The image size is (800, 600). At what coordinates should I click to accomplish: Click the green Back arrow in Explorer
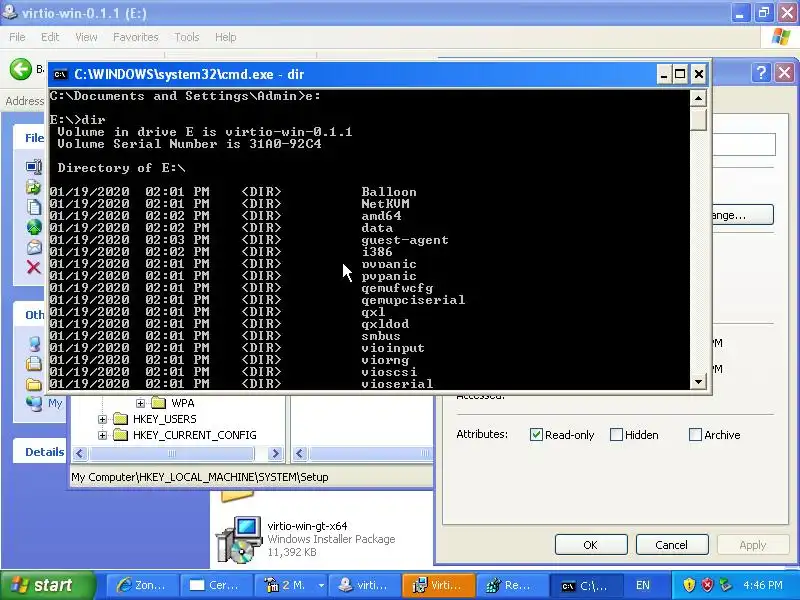[x=20, y=69]
